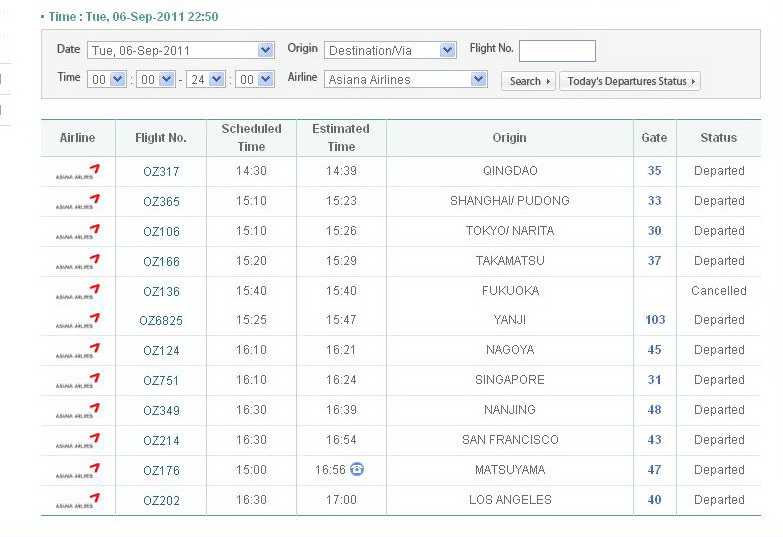
Task: Open flight OZ751 link
Action: tap(161, 381)
